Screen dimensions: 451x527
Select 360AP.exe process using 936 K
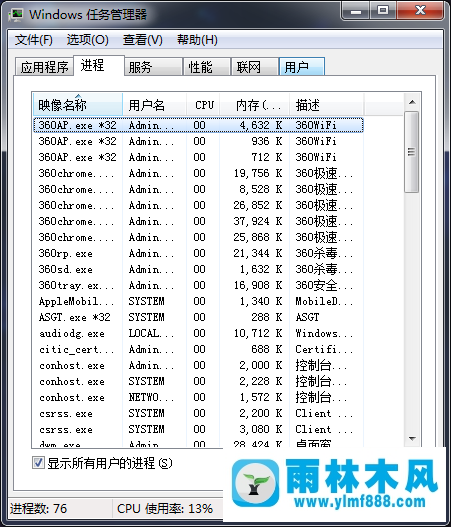[198, 141]
